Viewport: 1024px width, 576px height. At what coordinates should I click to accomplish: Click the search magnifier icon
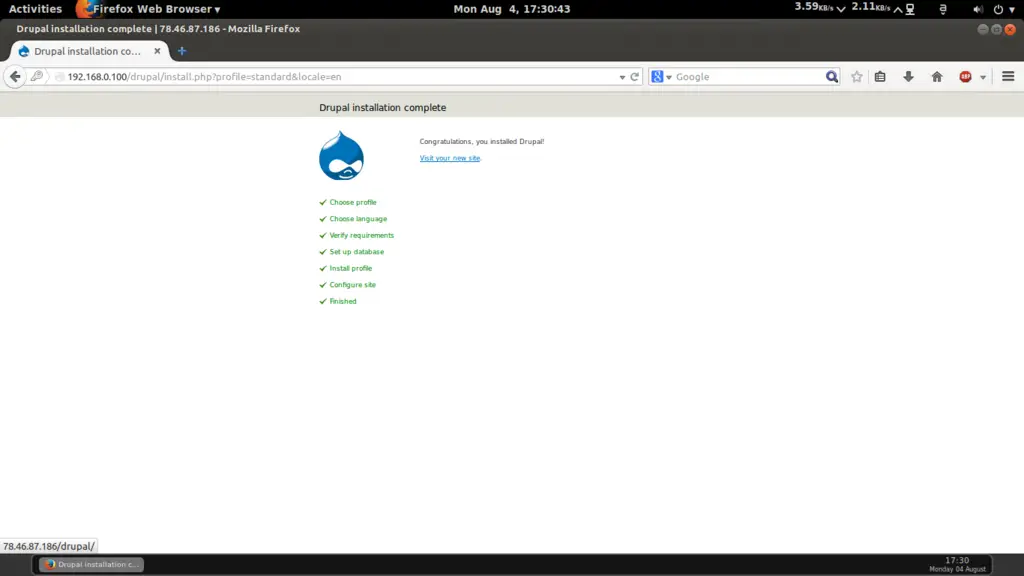[831, 76]
